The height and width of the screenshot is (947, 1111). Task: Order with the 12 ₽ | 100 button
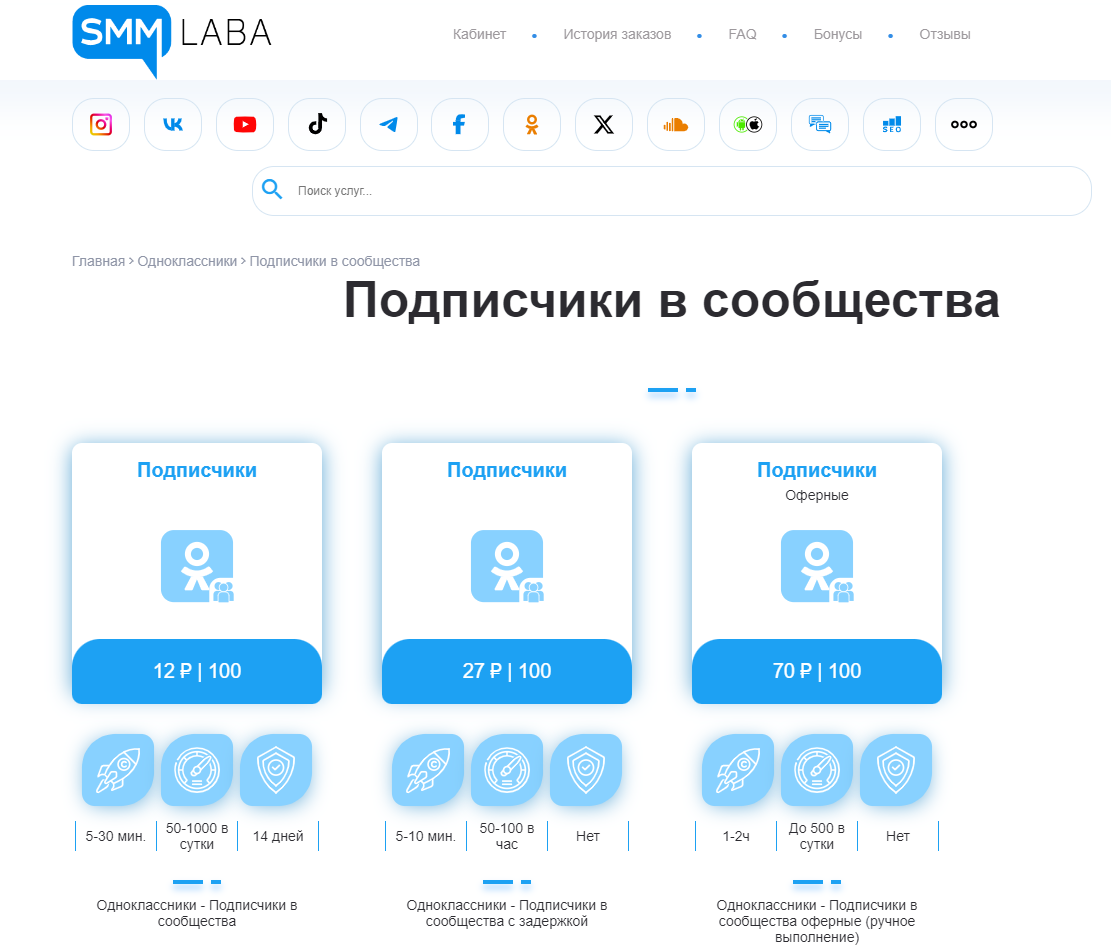click(x=197, y=671)
